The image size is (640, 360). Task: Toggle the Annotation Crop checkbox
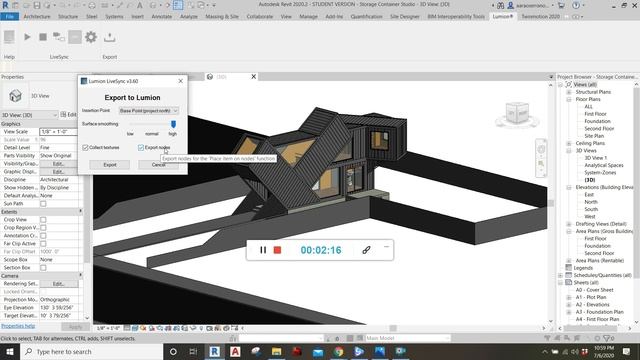point(43,236)
